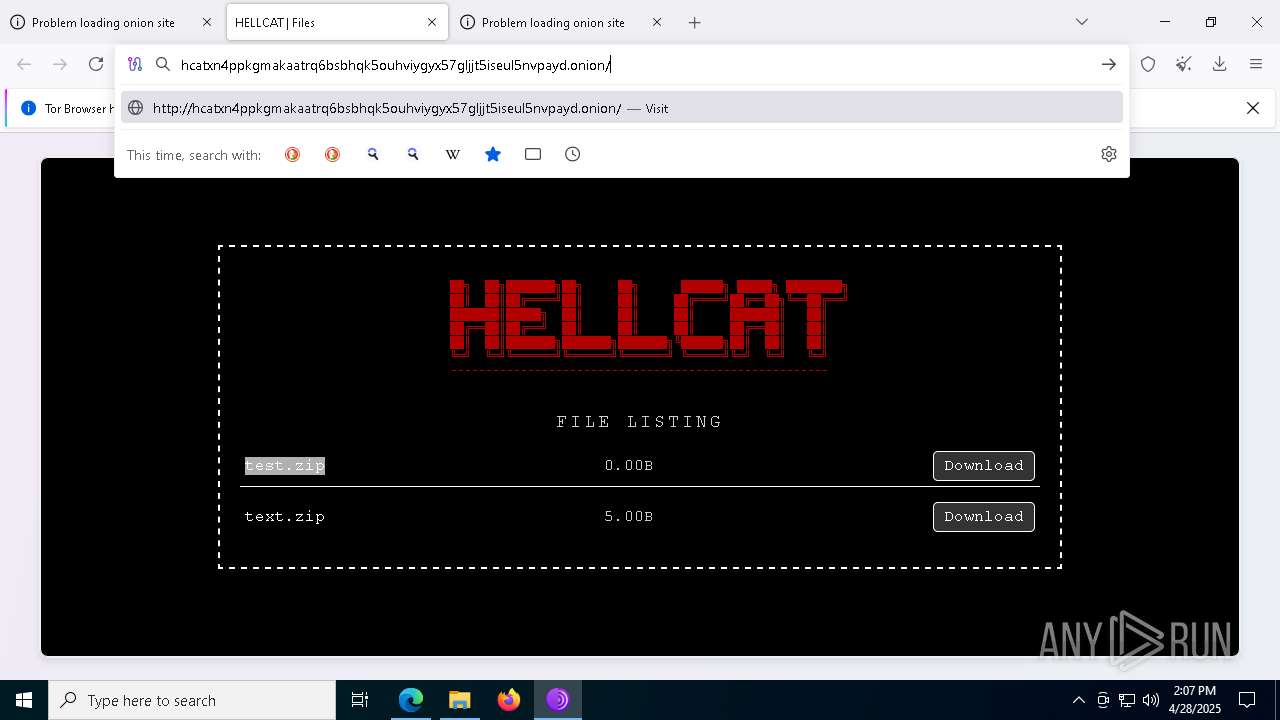Open Firefox from taskbar
This screenshot has width=1280, height=720.
509,700
